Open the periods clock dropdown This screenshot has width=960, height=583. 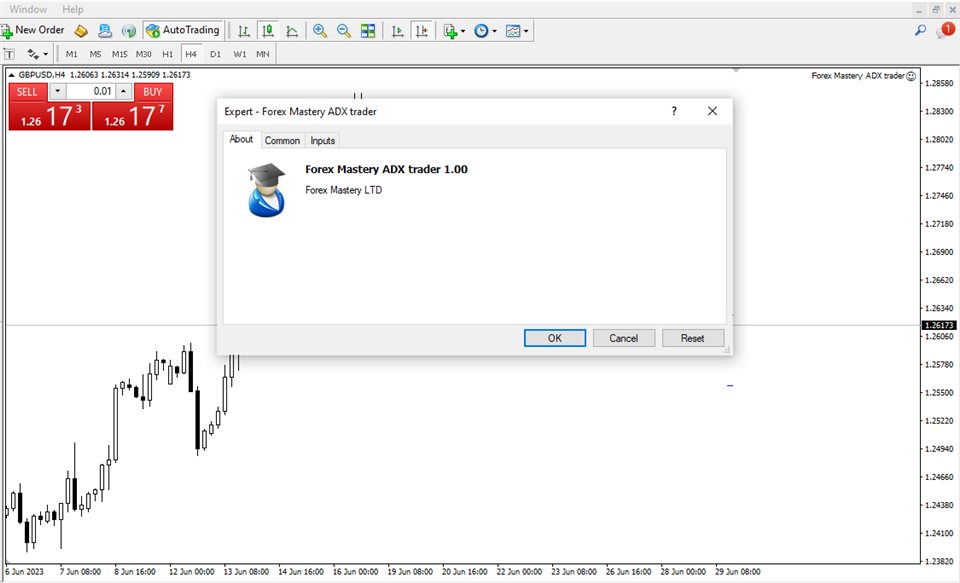(x=485, y=31)
